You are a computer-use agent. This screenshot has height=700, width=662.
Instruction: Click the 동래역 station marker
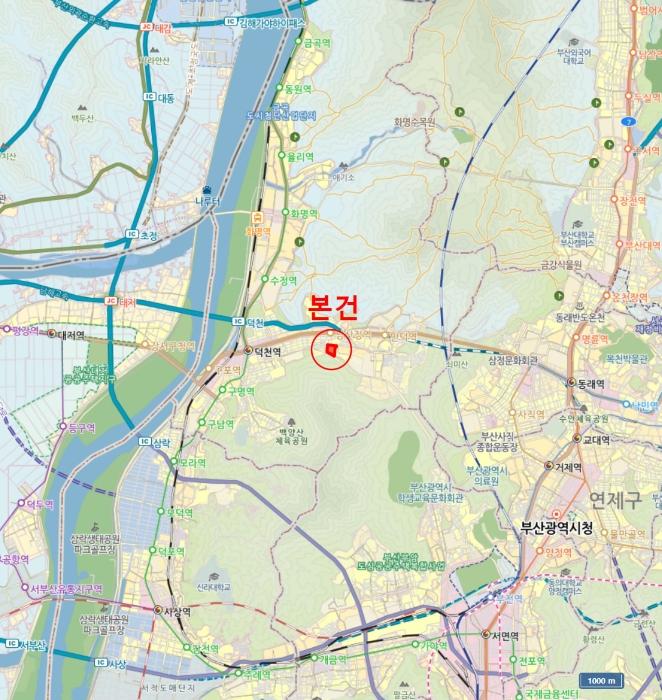pyautogui.click(x=571, y=382)
